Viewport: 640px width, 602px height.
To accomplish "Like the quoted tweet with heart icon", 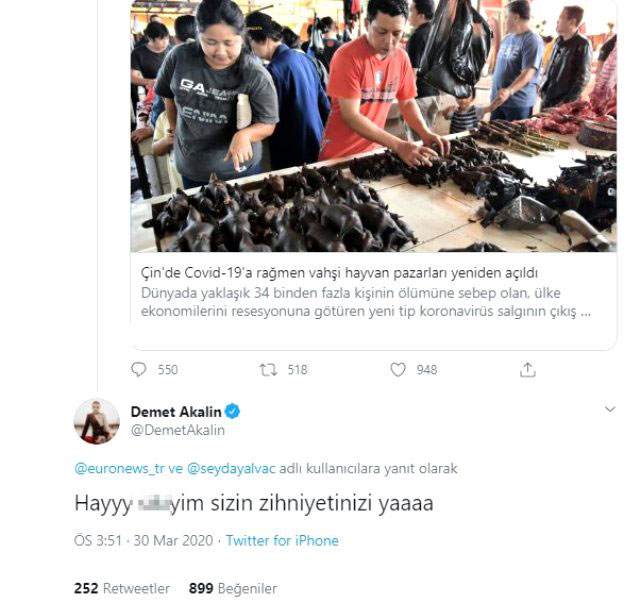I will 398,369.
